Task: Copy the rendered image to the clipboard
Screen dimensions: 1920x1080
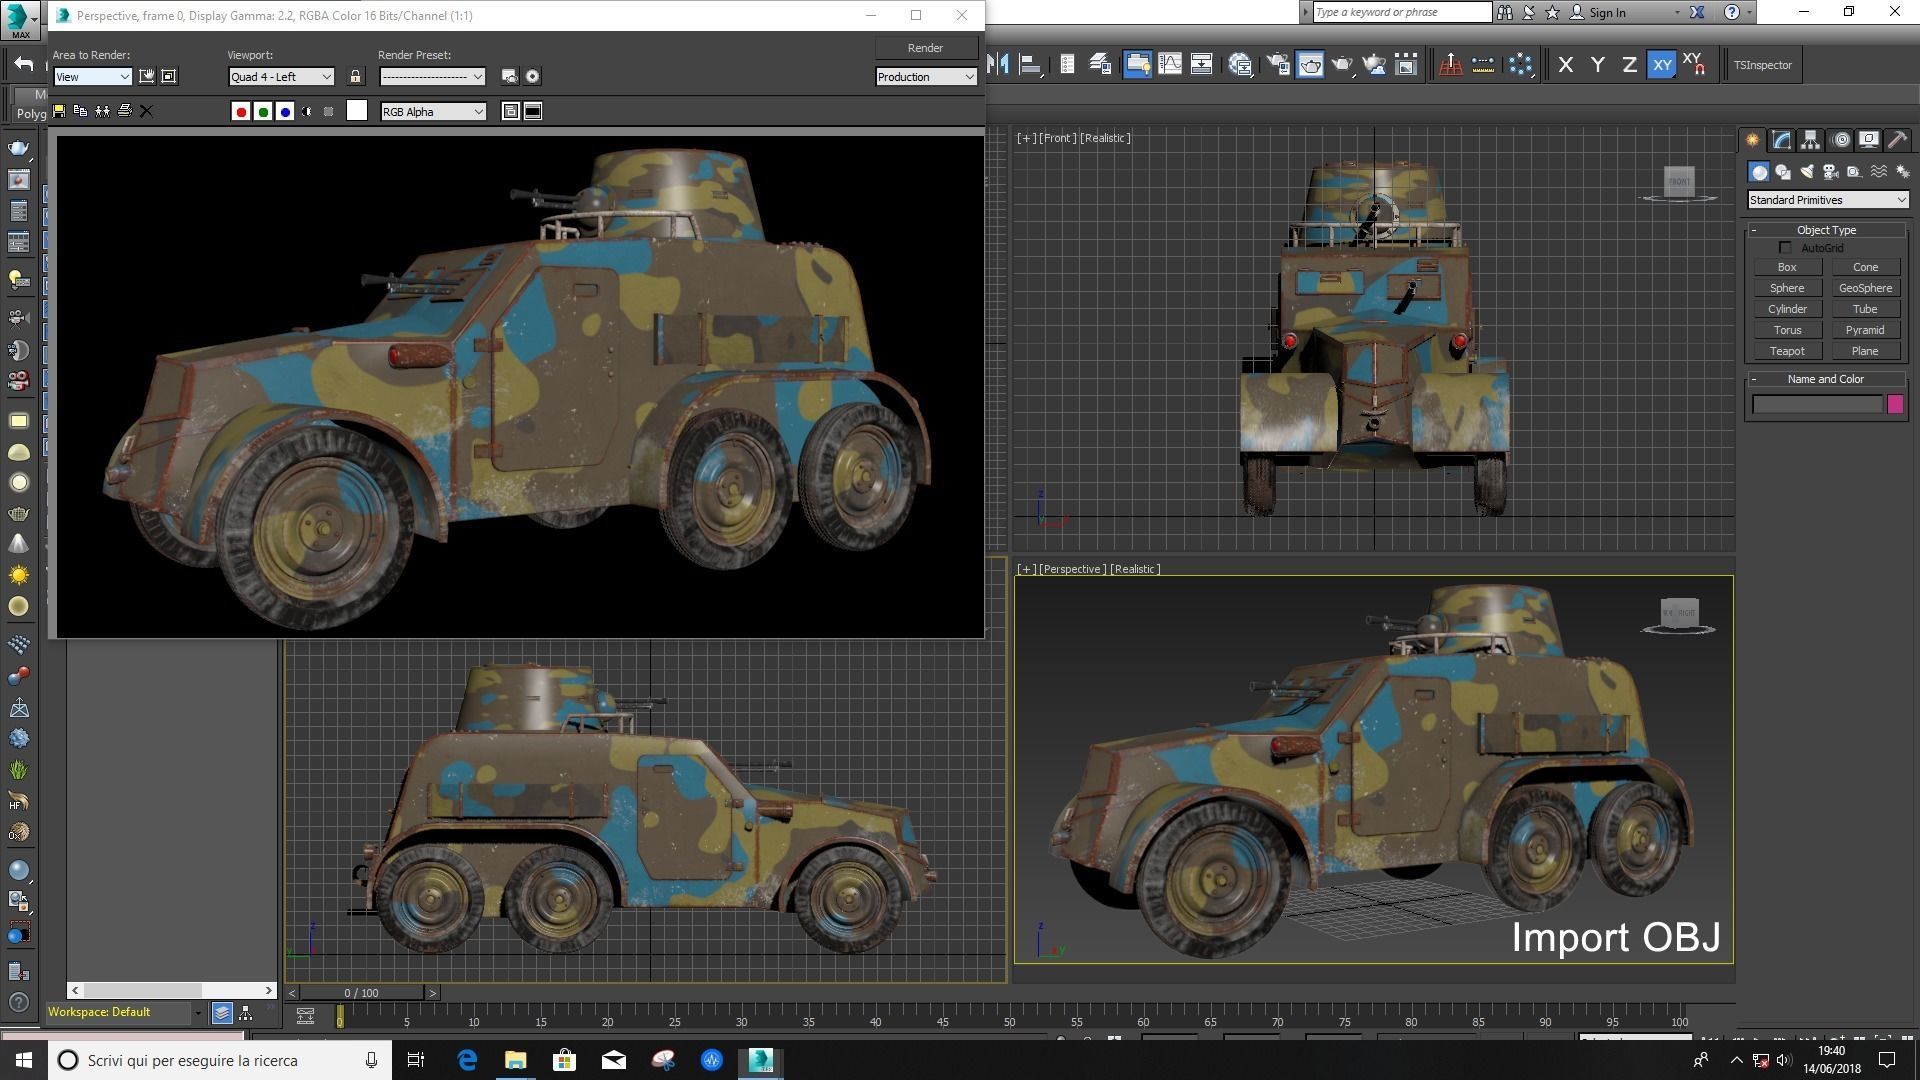Action: [x=80, y=111]
